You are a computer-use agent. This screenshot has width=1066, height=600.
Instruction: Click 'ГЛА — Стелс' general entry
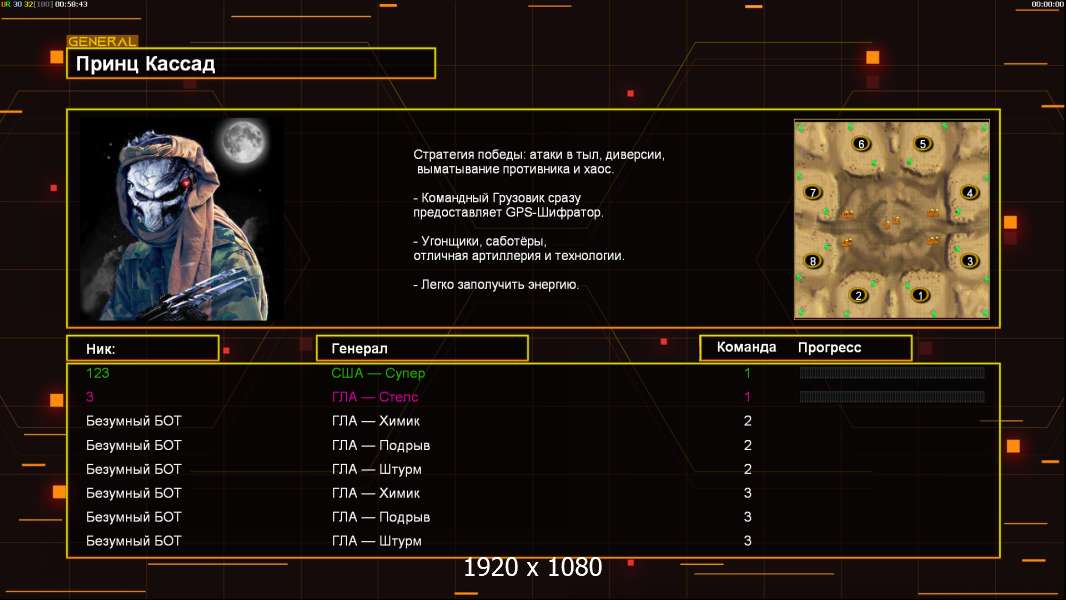(x=375, y=397)
